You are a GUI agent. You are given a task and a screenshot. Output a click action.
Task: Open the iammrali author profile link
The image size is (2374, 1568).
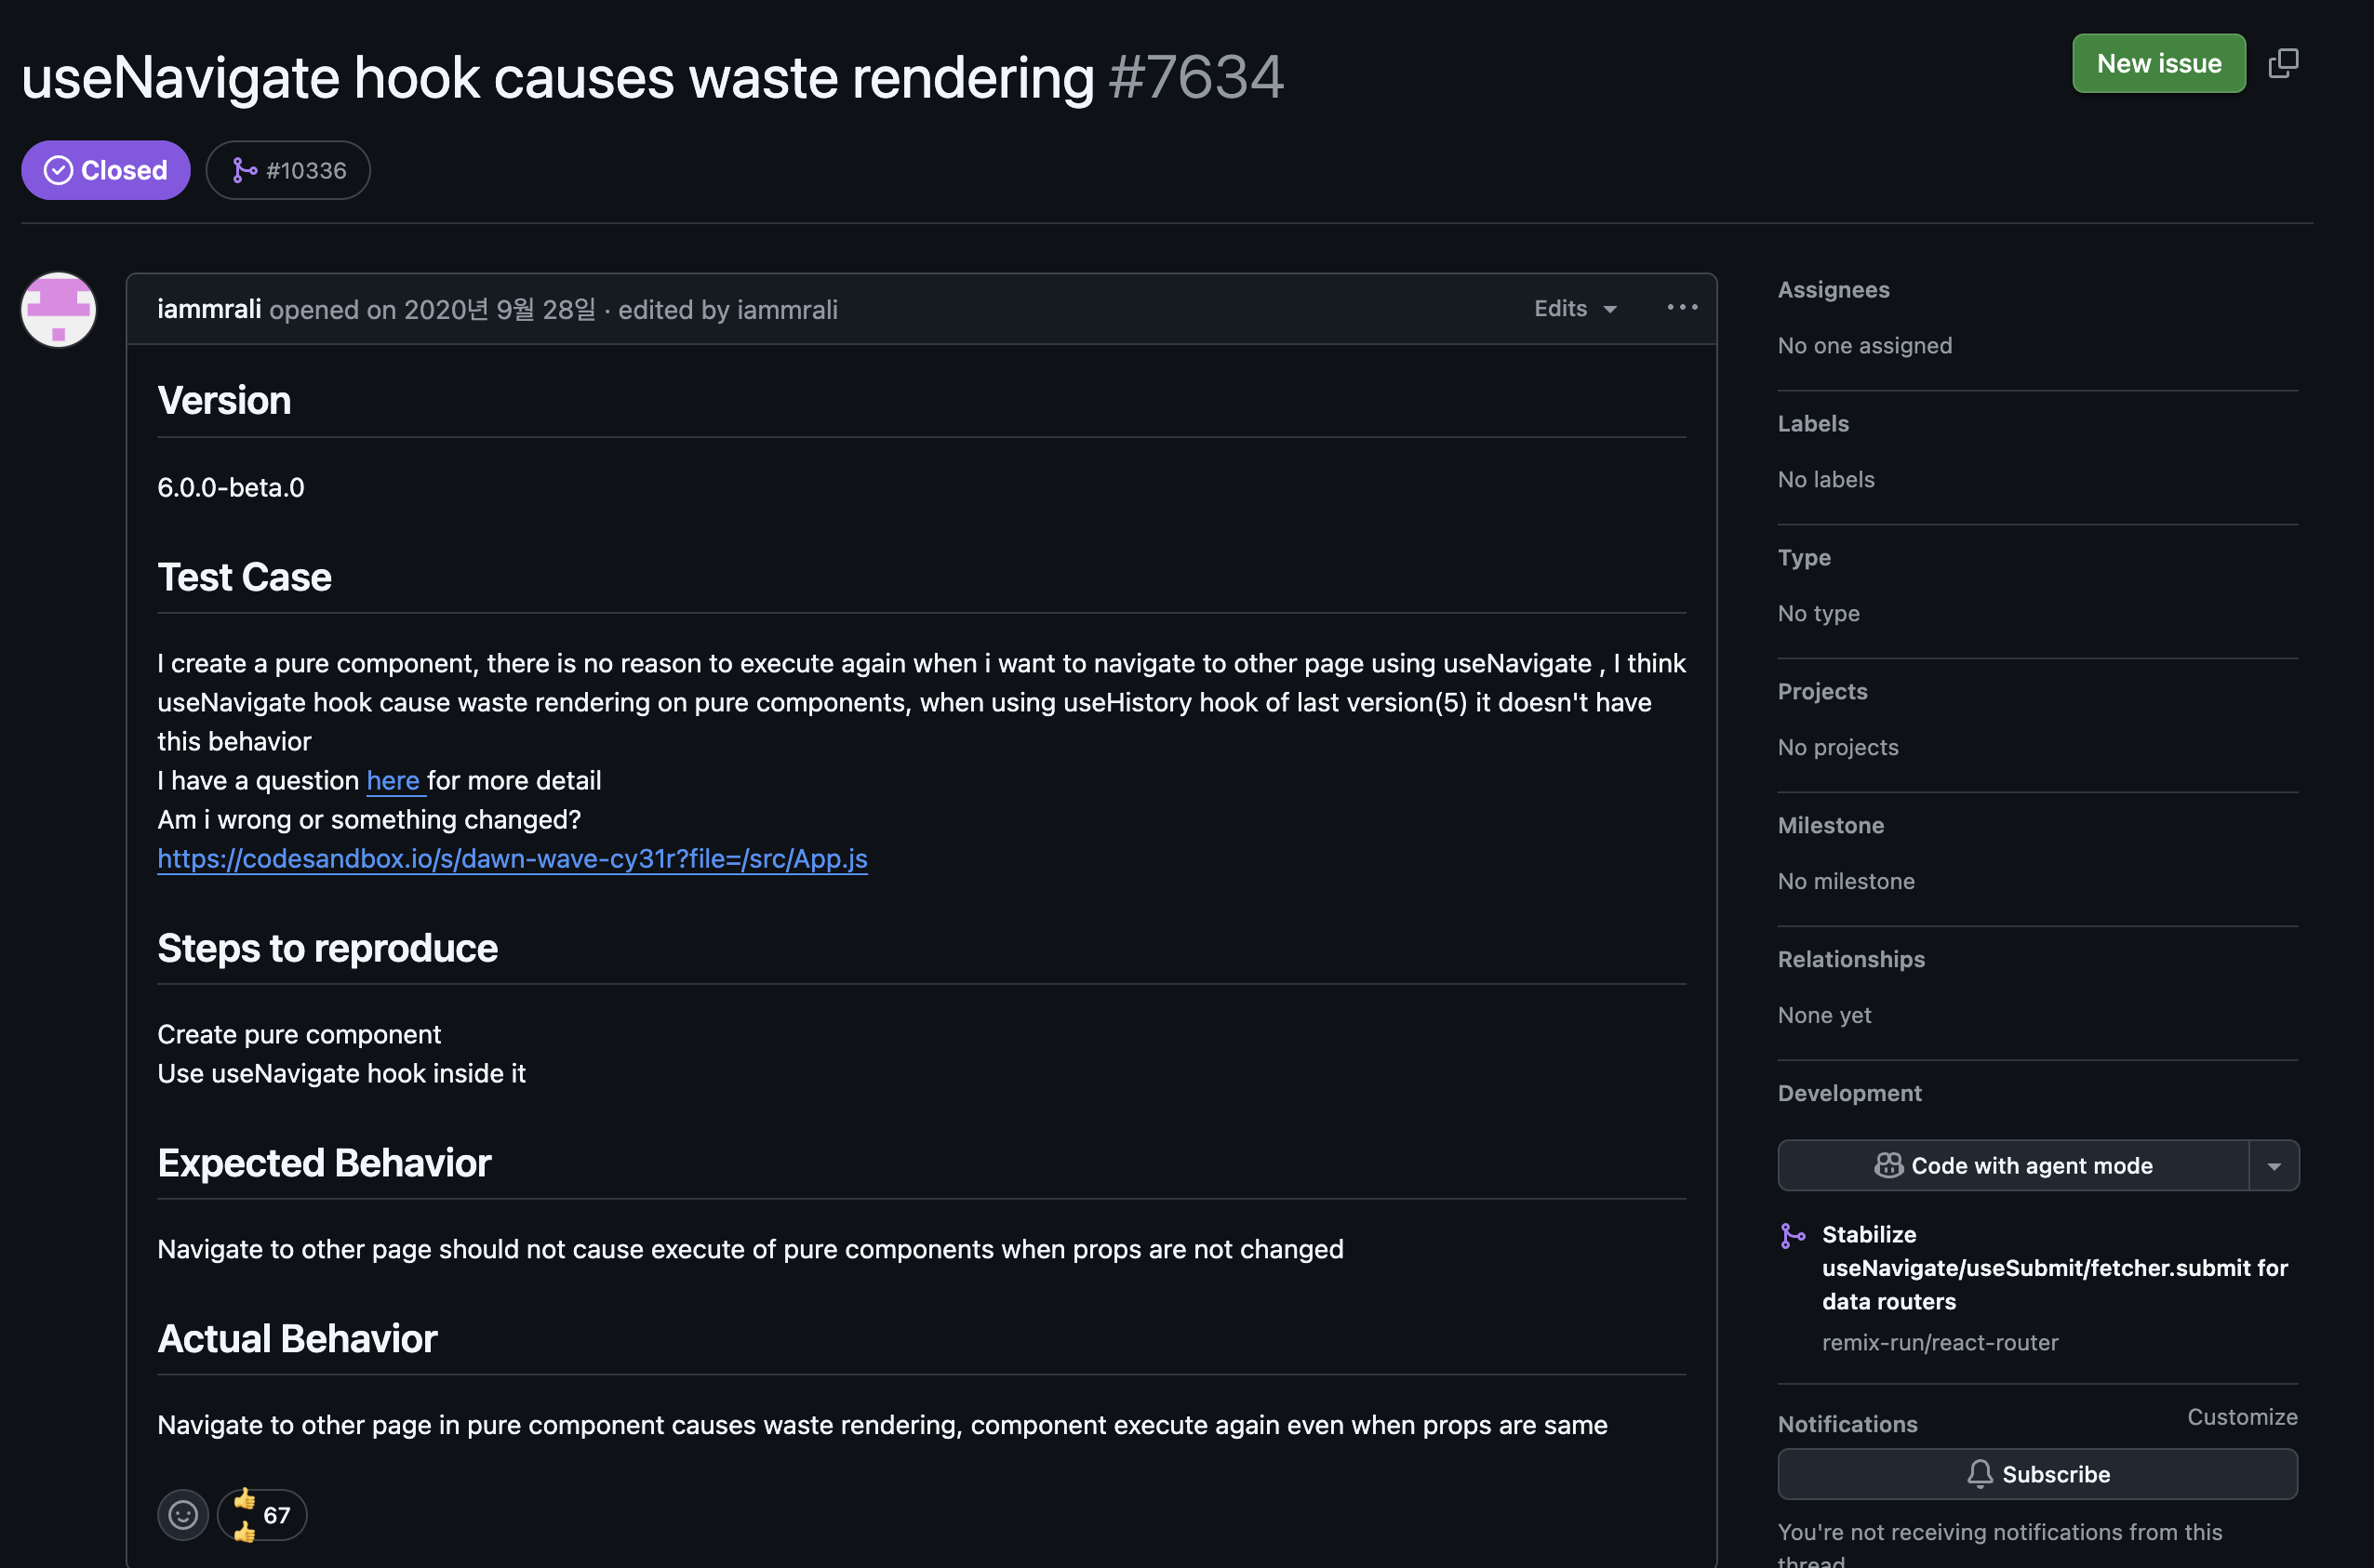(209, 309)
